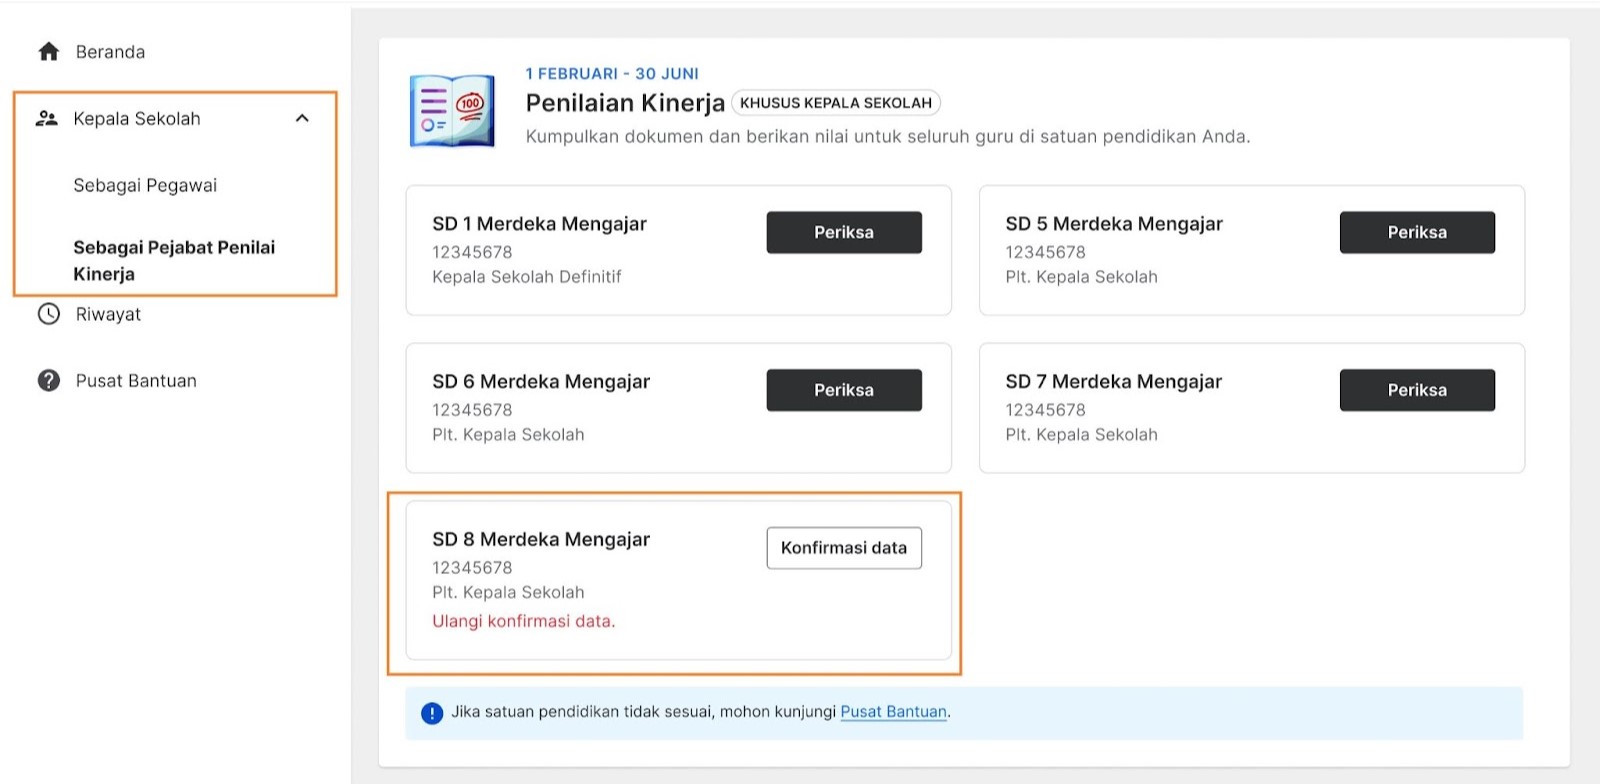Follow the Pusat Bantuan link in notice
This screenshot has width=1600, height=784.
893,712
